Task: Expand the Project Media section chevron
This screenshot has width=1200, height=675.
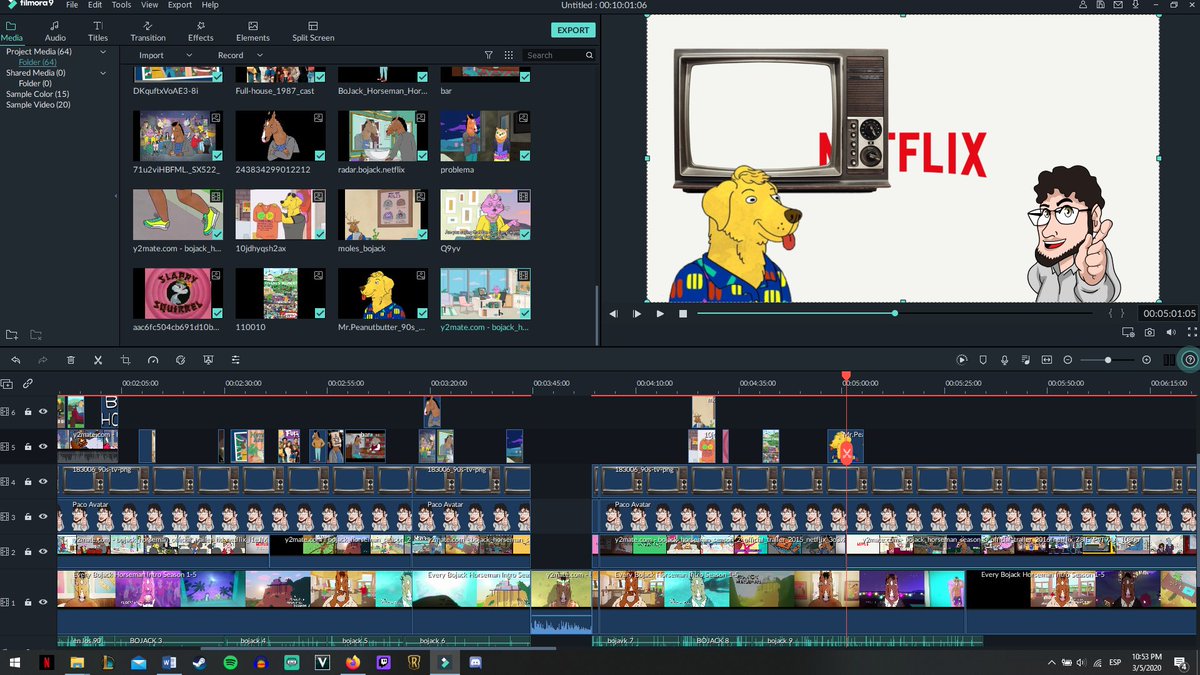Action: coord(102,51)
